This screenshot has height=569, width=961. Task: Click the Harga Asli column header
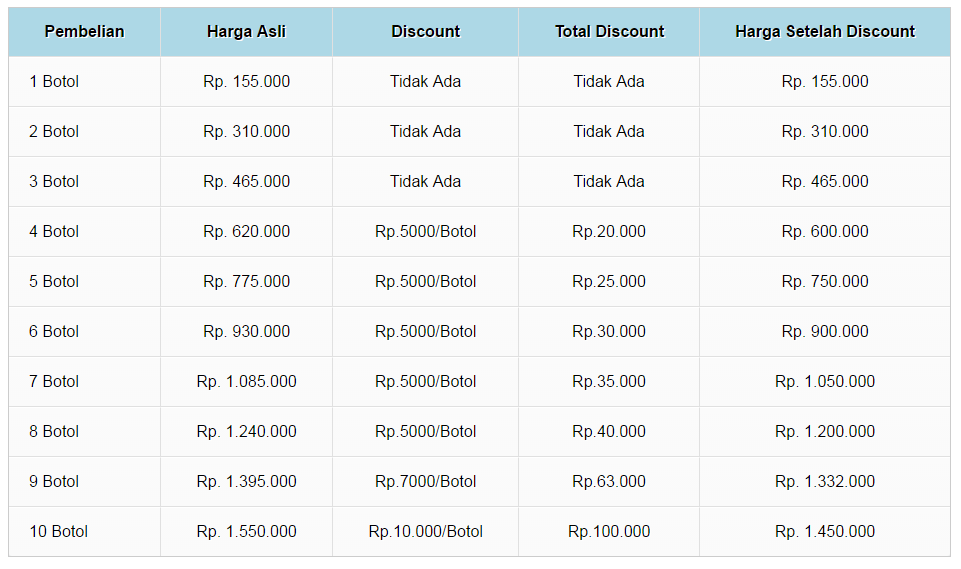(246, 31)
